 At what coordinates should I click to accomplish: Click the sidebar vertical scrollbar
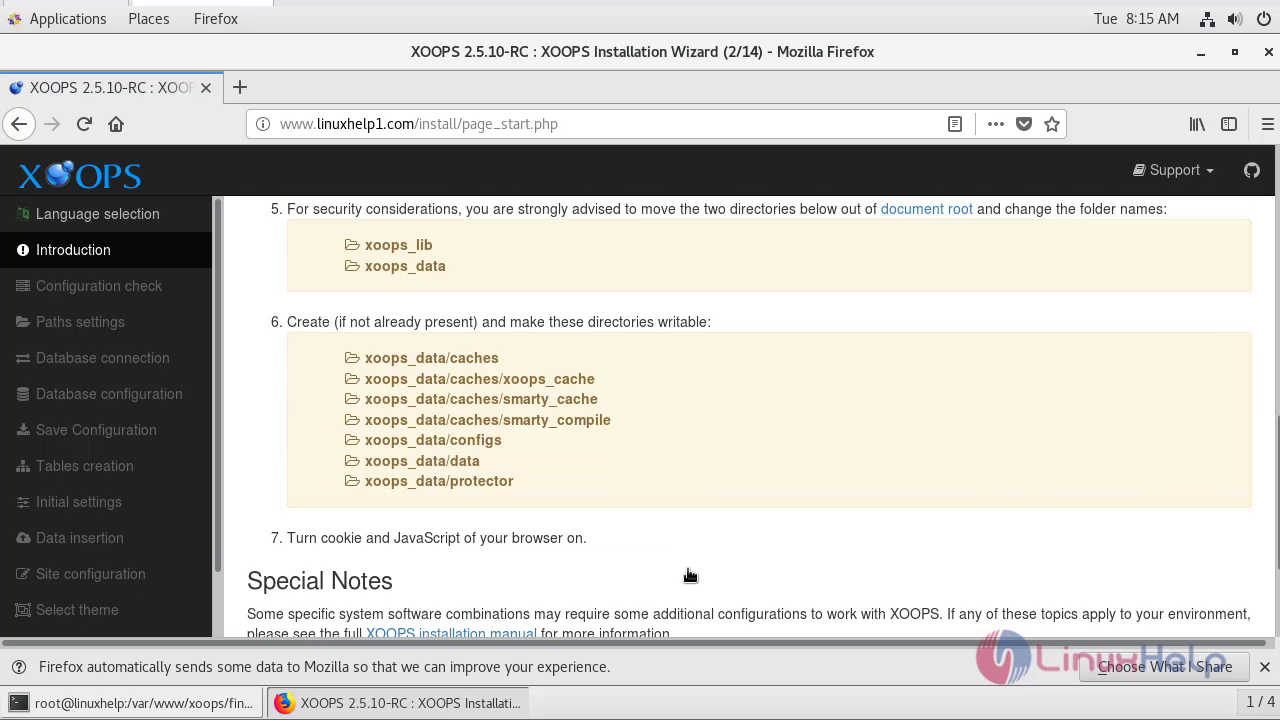[x=217, y=385]
